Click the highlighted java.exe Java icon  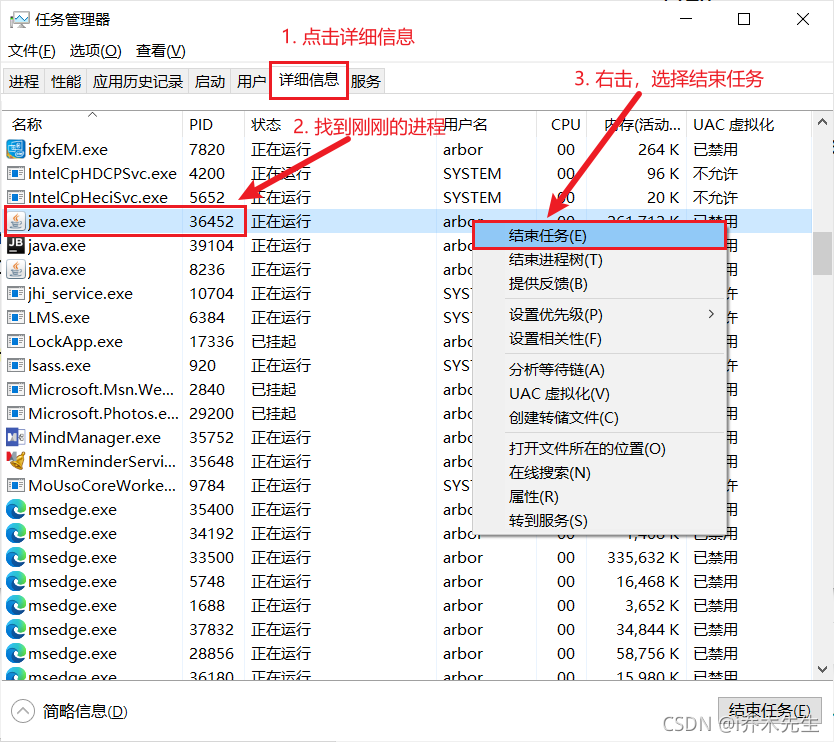point(16,222)
